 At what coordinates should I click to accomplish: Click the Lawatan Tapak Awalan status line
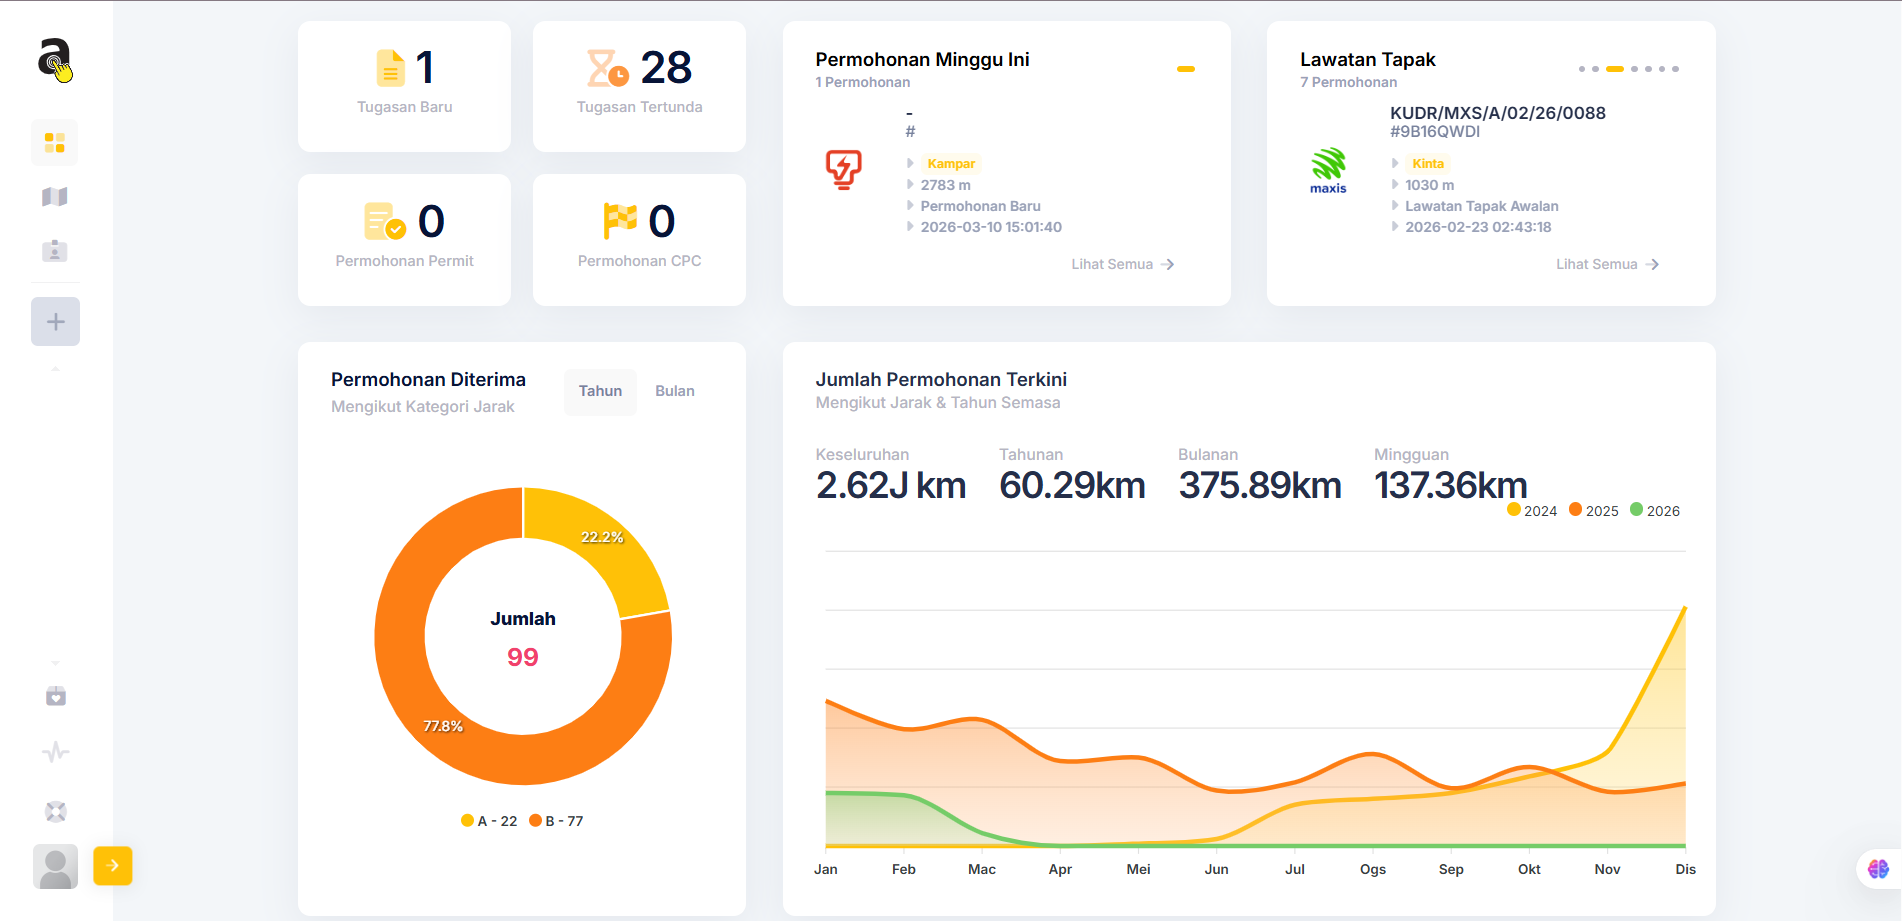[1482, 206]
